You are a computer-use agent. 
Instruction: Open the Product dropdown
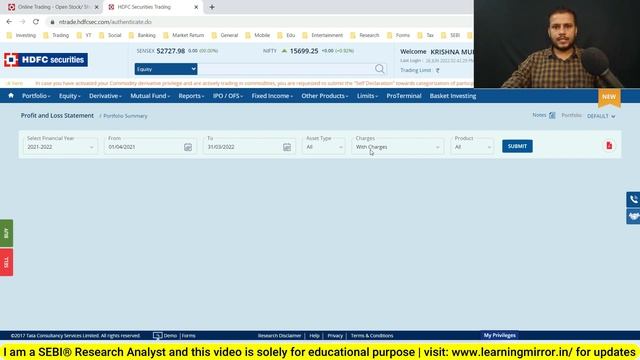click(472, 147)
